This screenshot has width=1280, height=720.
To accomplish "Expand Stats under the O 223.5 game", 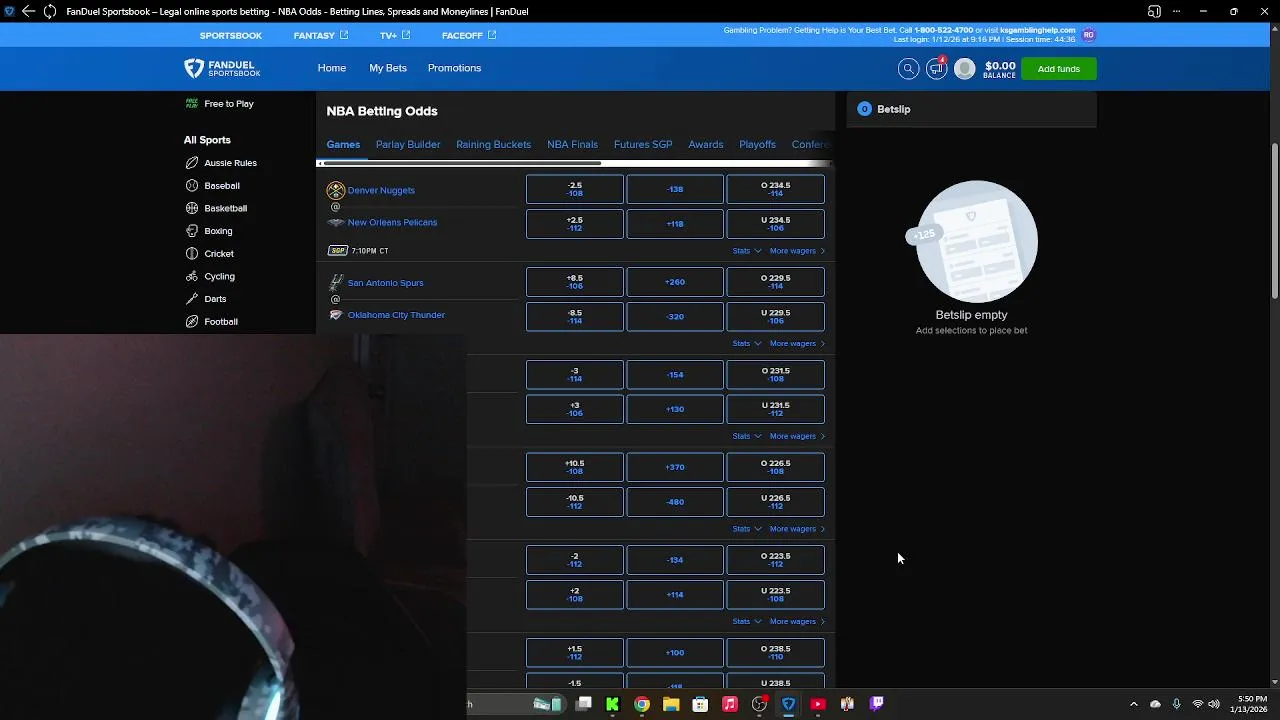I will [x=747, y=622].
